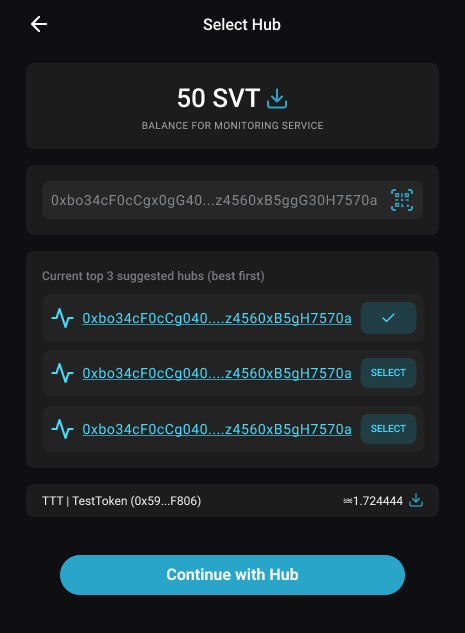Image resolution: width=465 pixels, height=633 pixels.
Task: Tap the small rounding icon before 1.724444
Action: [348, 501]
